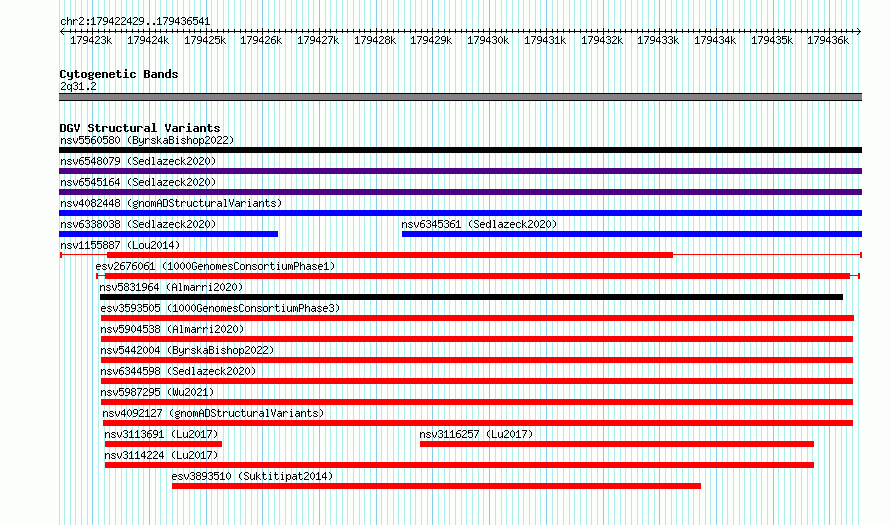Select the nsv3113691 (Lu2017) label
This screenshot has height=525, width=890.
(x=161, y=434)
